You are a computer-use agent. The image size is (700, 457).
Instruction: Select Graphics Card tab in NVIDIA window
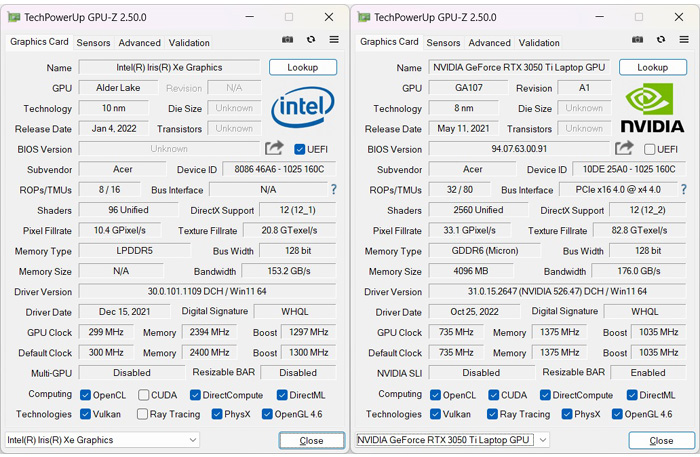point(389,42)
